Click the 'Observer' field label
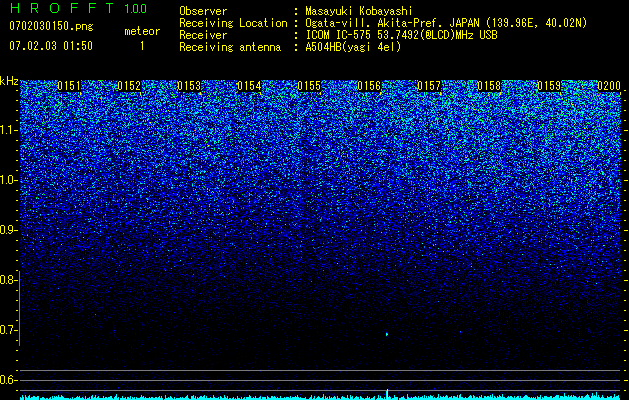 (x=203, y=11)
